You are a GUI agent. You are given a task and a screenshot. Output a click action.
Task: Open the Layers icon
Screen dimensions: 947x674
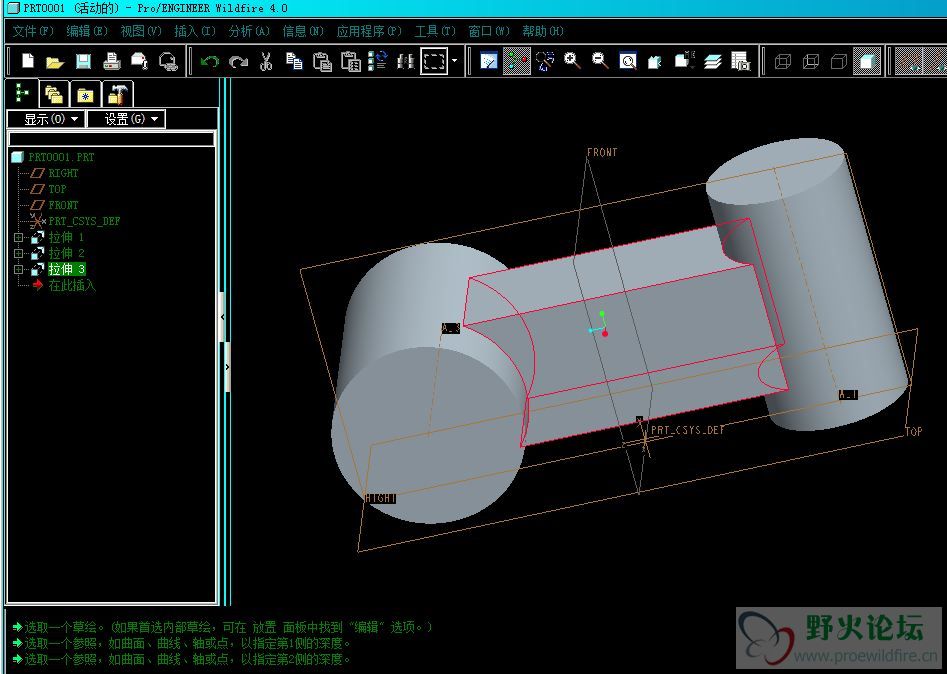tap(713, 61)
